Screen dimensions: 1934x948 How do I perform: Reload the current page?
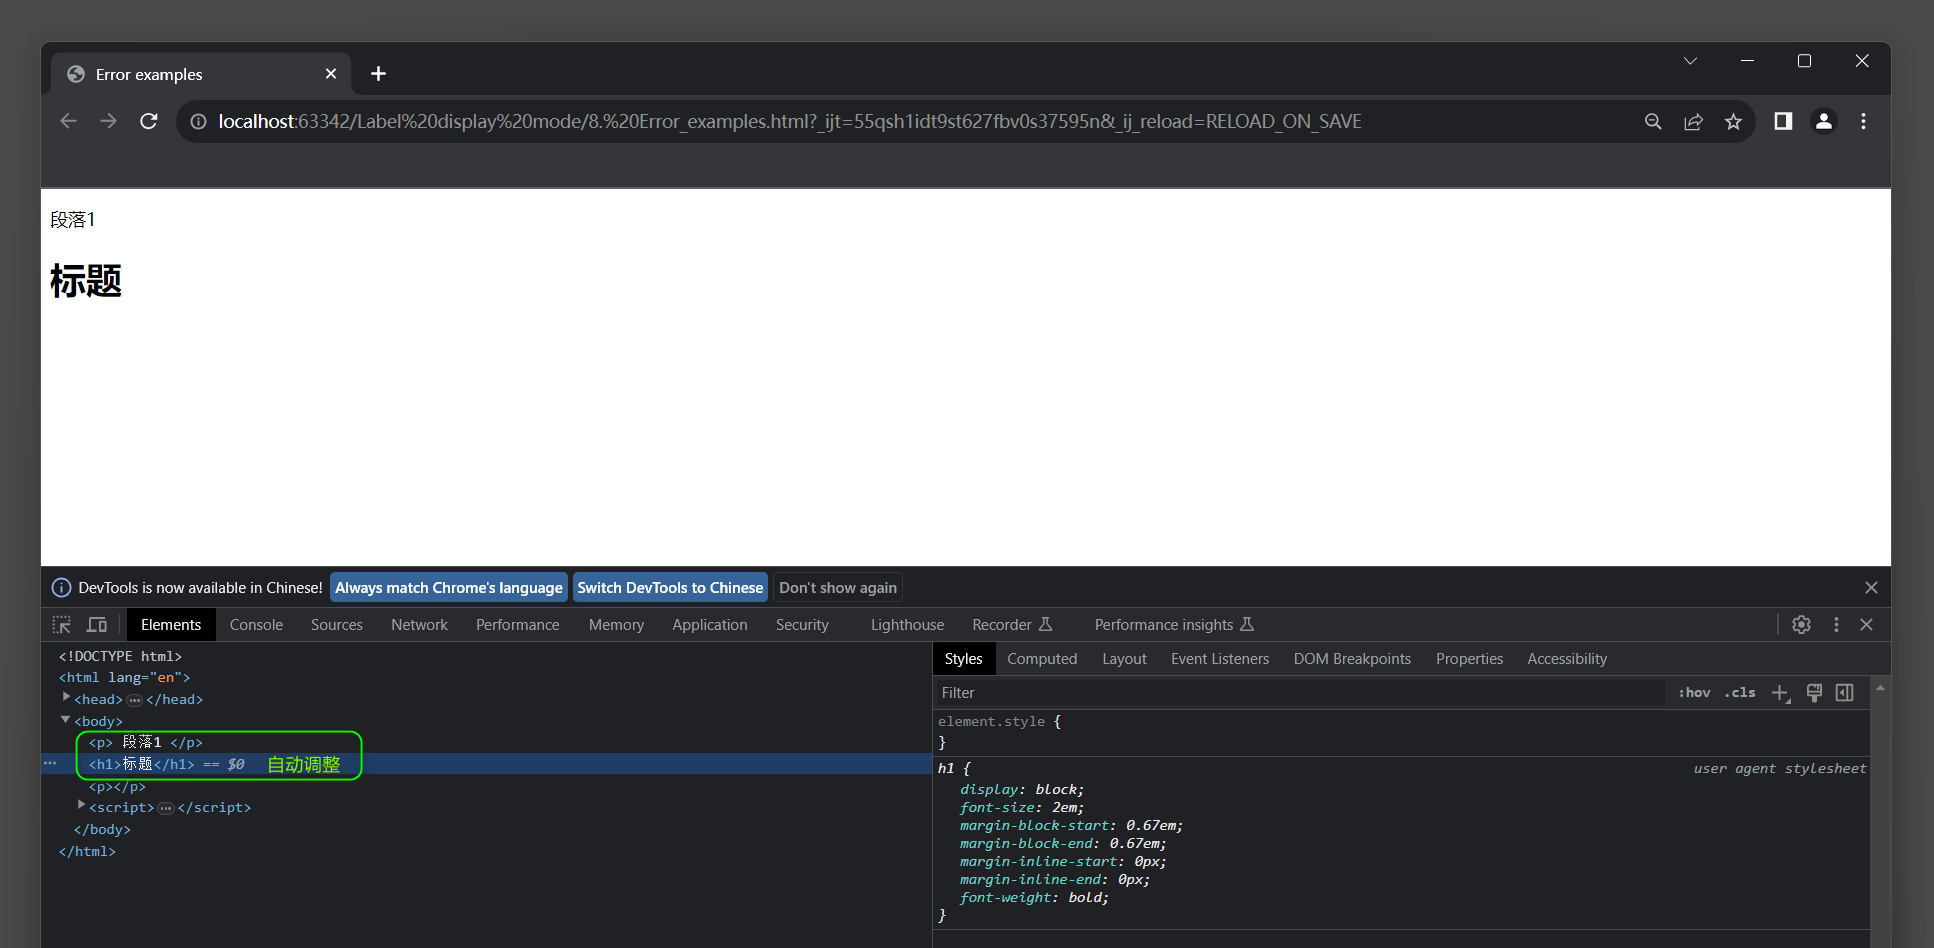(x=149, y=121)
